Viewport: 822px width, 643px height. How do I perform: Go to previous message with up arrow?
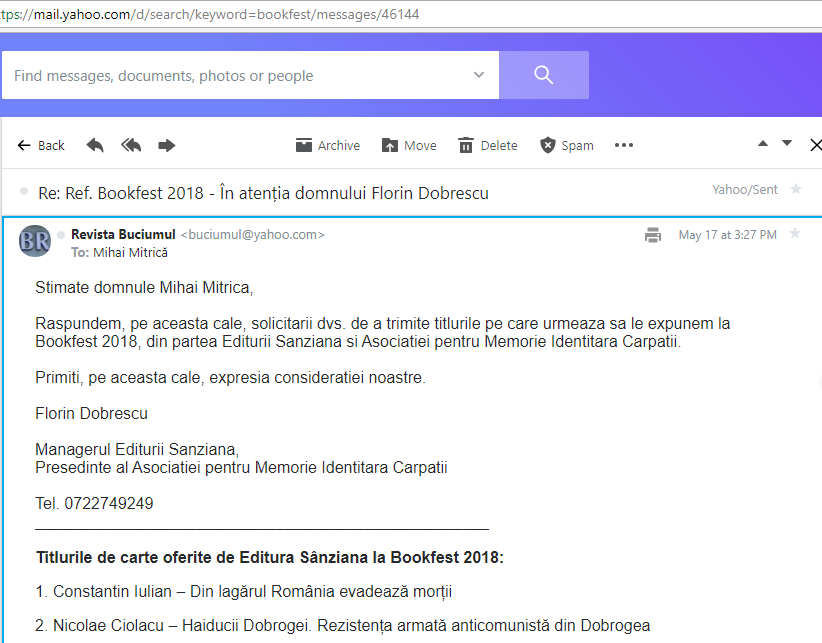pyautogui.click(x=763, y=144)
